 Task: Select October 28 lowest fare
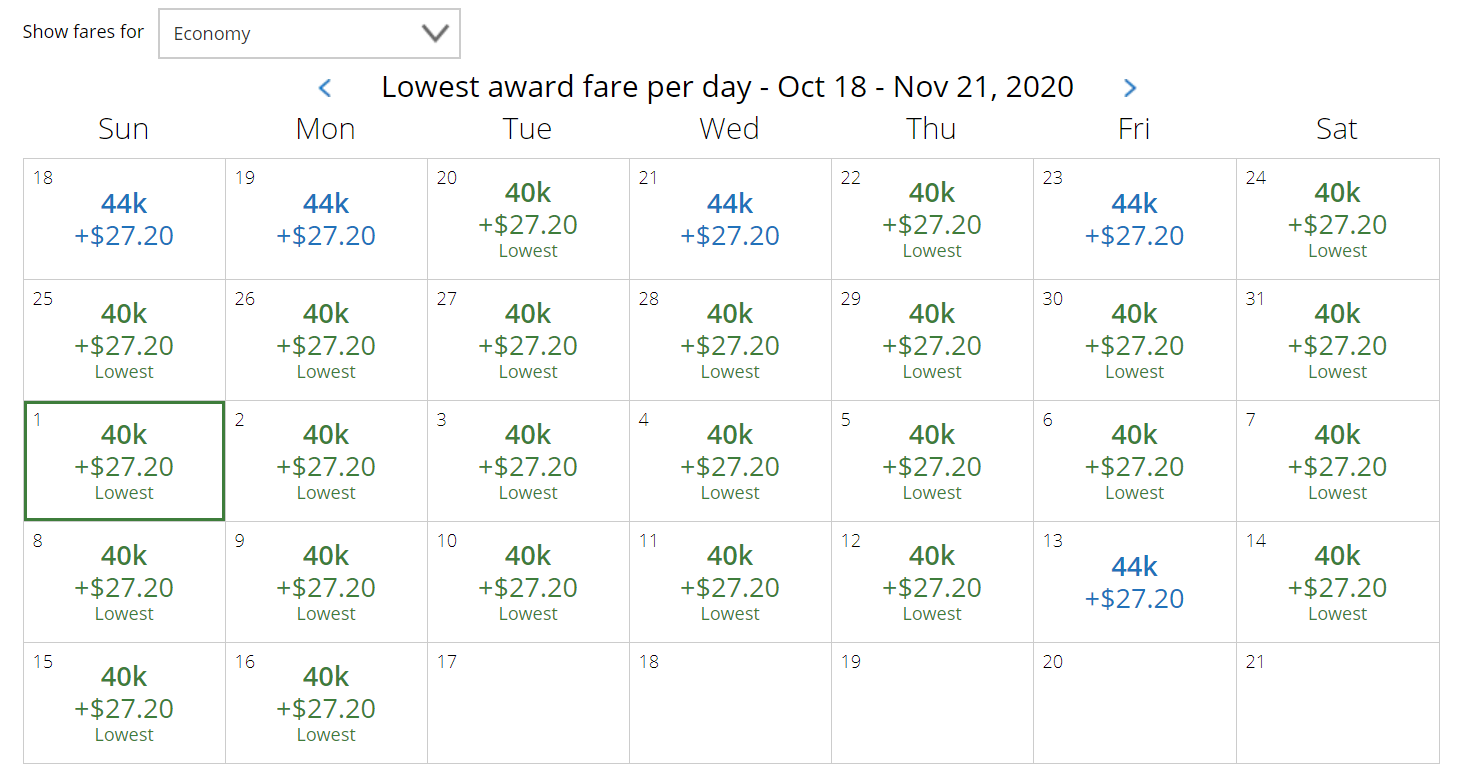pyautogui.click(x=730, y=340)
